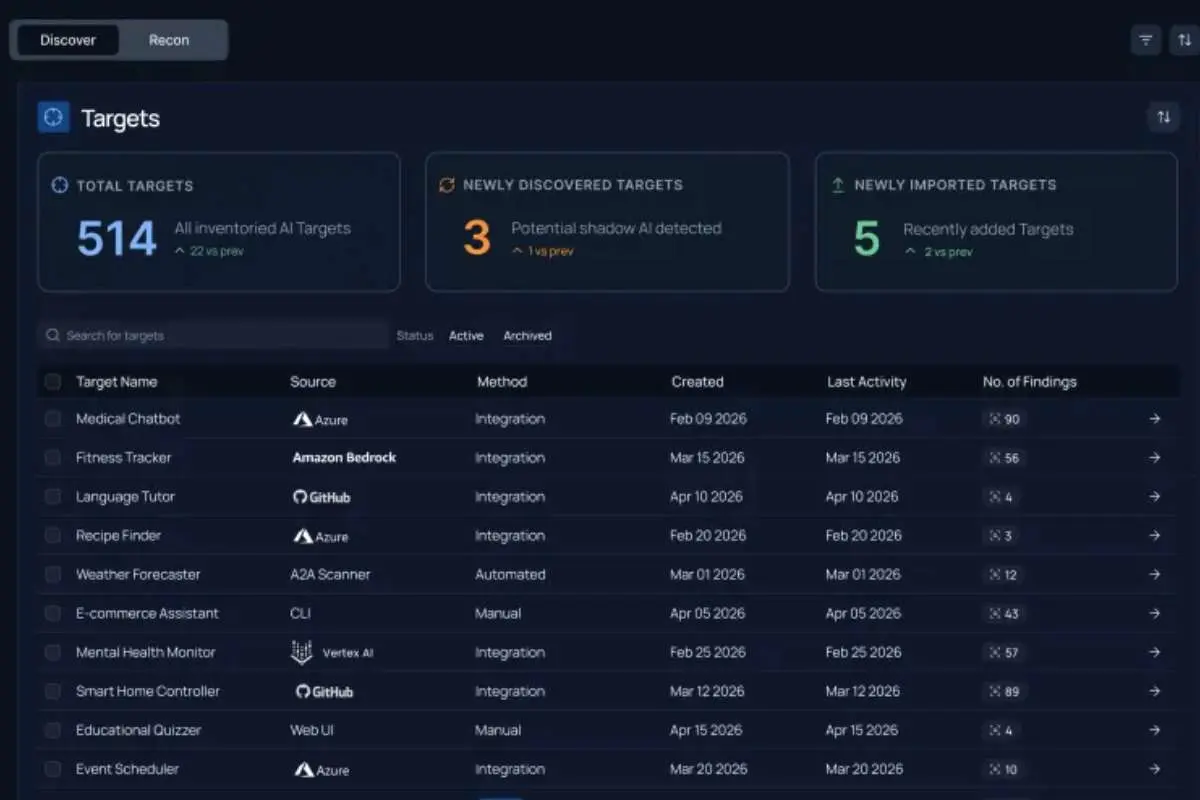Click GitHub logo in Language Tutor row
Image resolution: width=1200 pixels, height=800 pixels.
pos(322,497)
